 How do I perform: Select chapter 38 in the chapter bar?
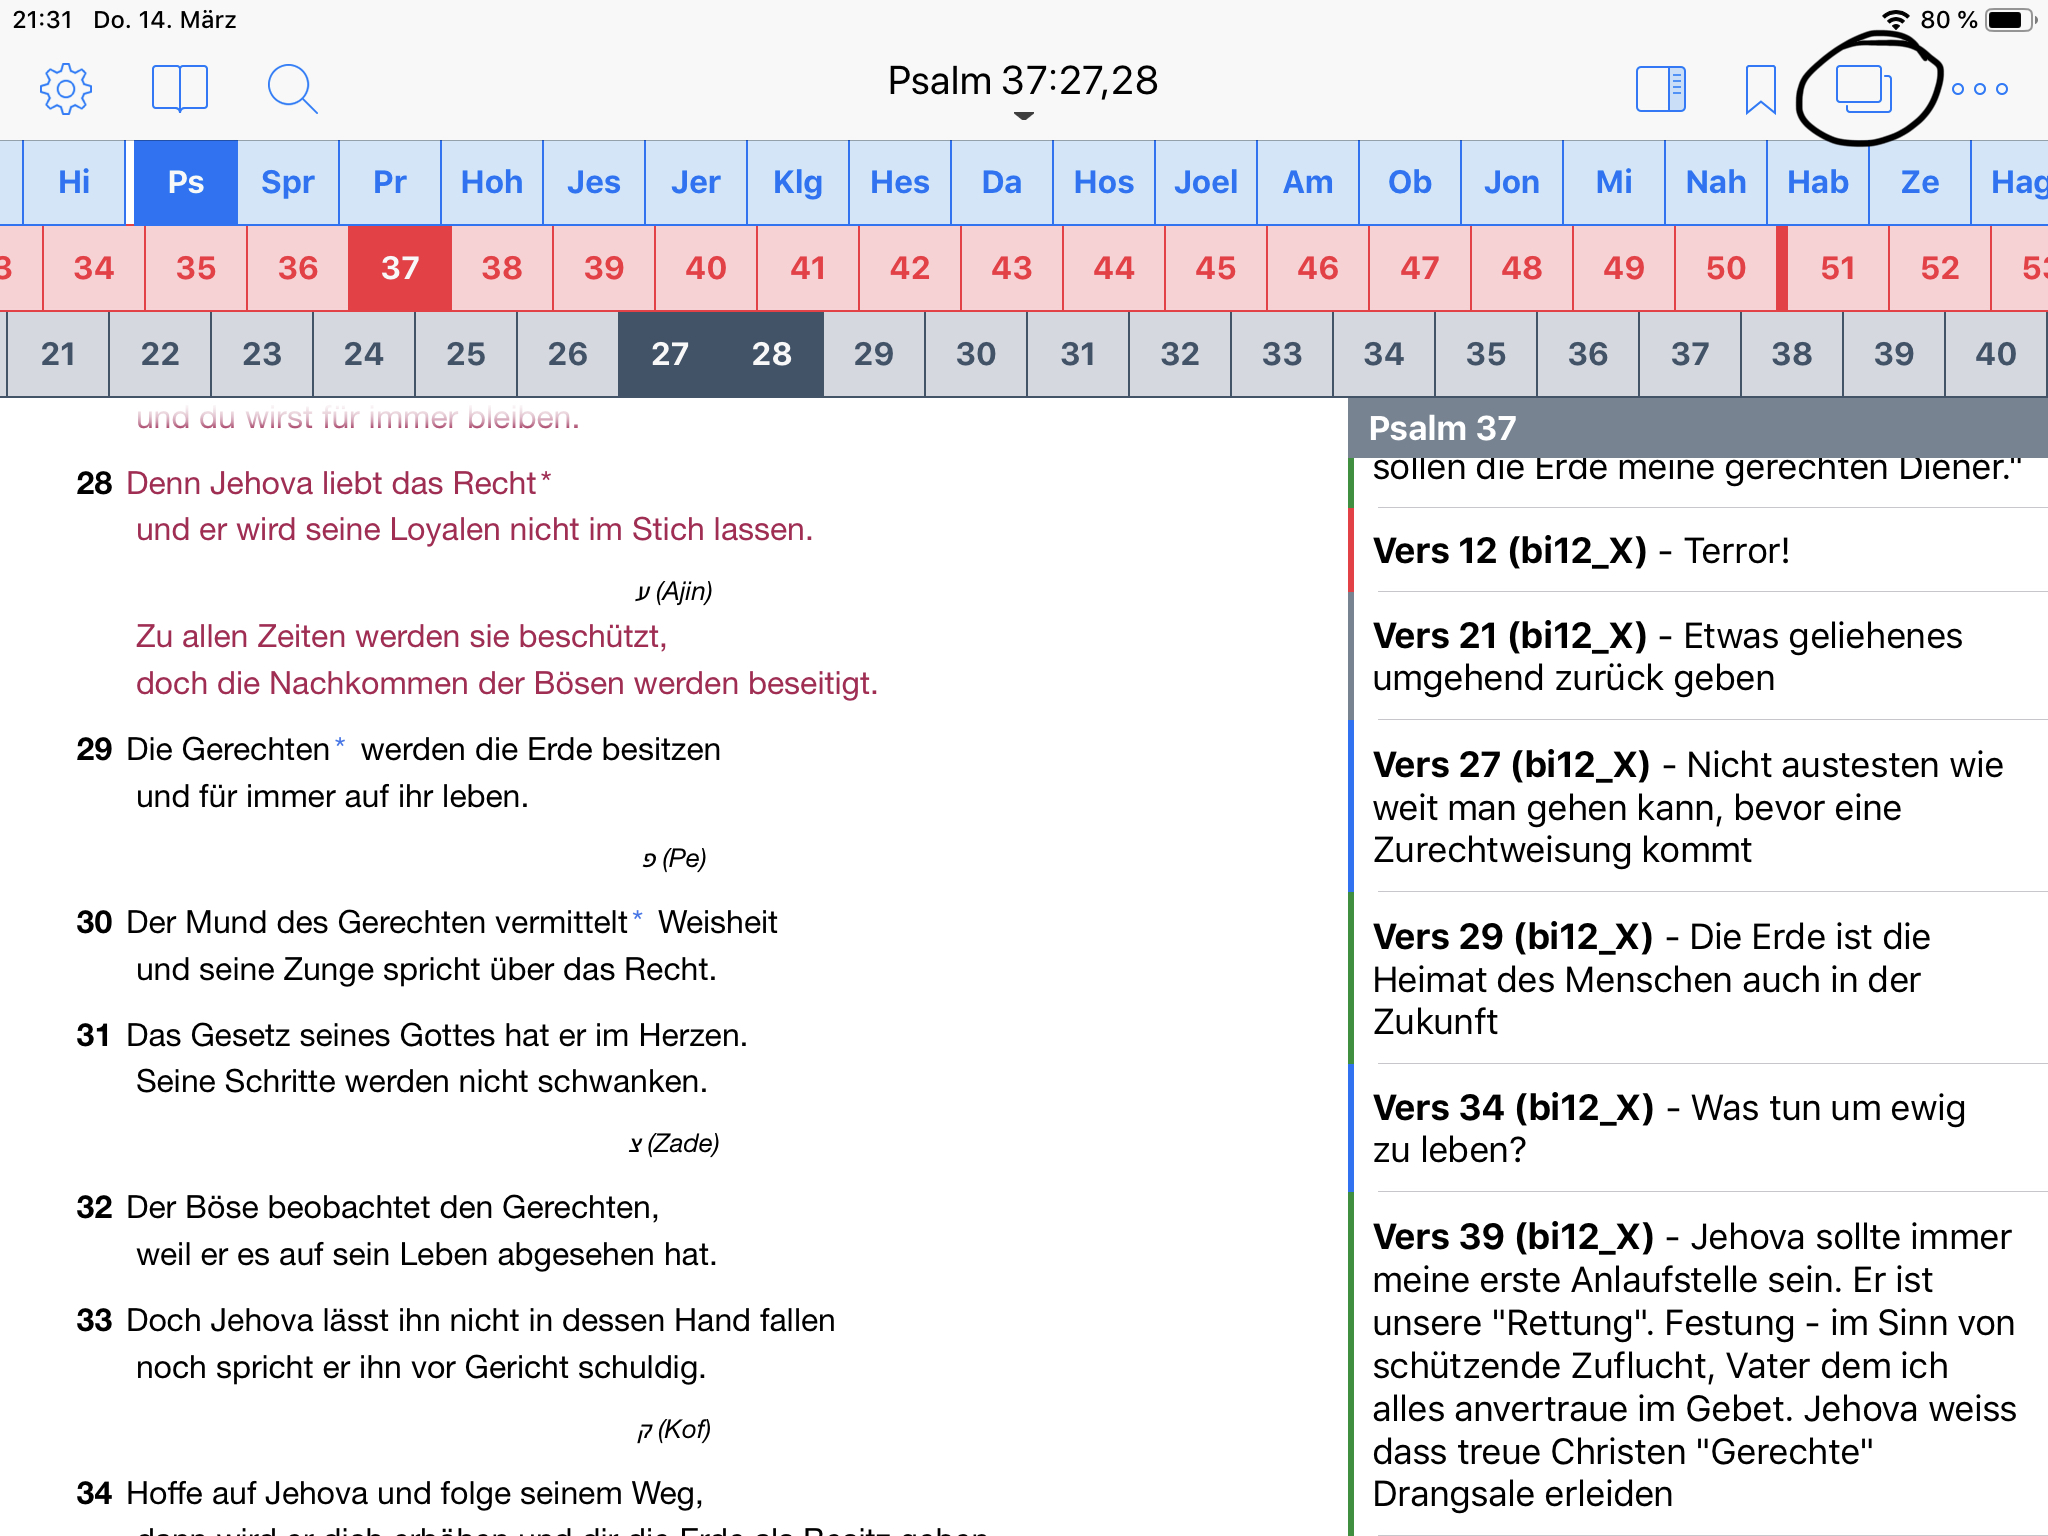[x=502, y=268]
